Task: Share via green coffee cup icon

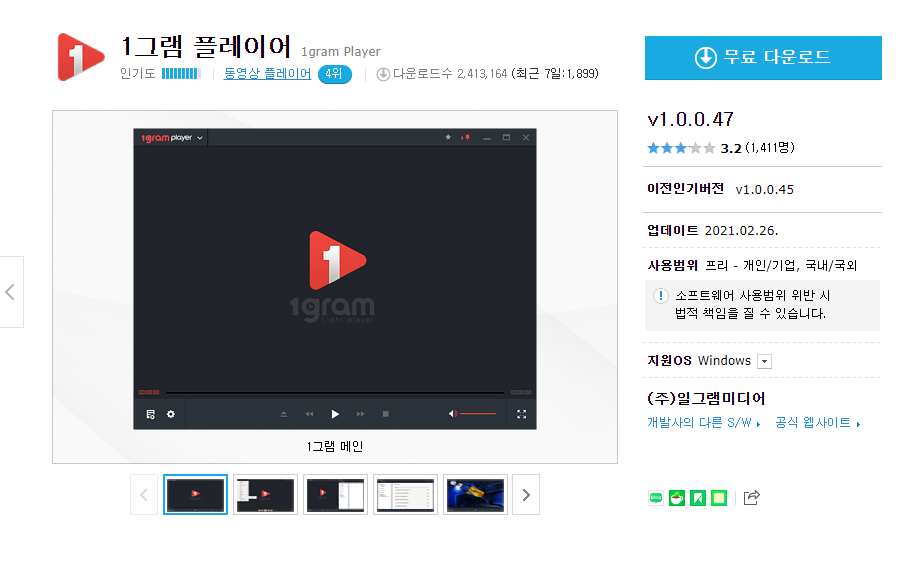Action: pos(676,498)
